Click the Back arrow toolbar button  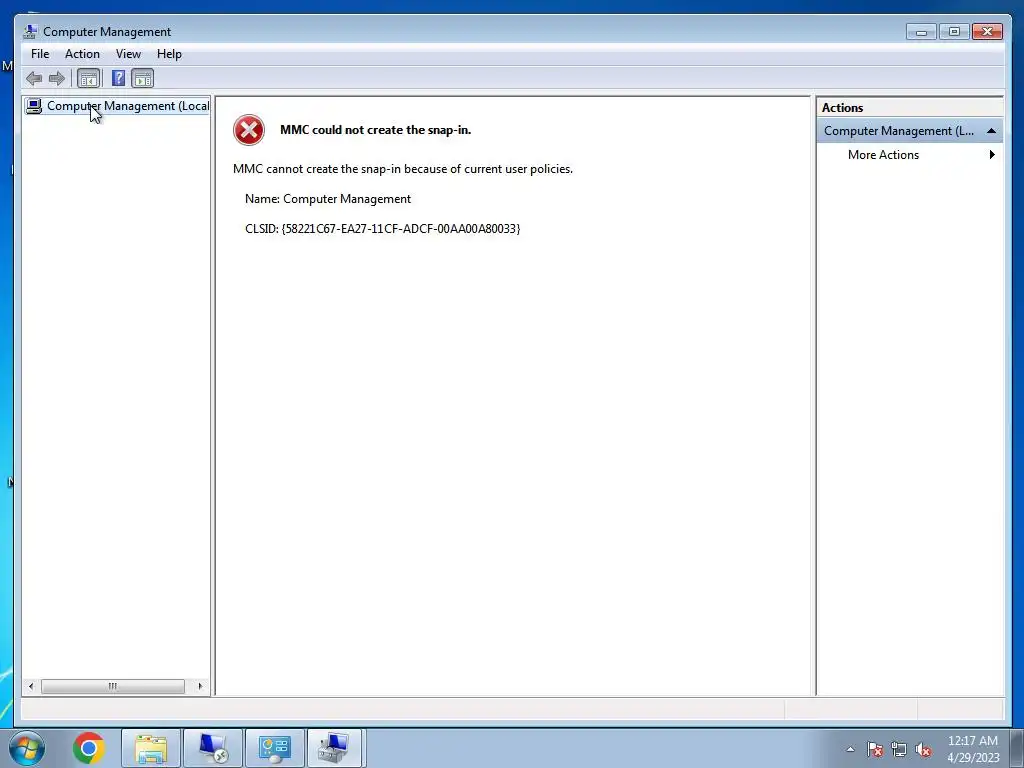34,79
